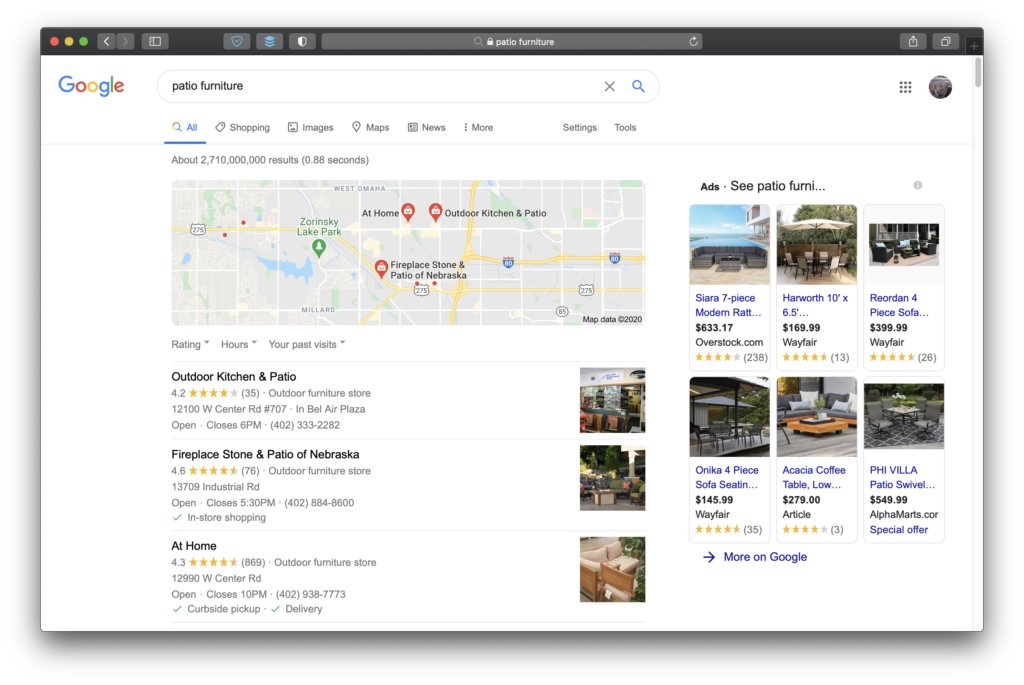Click the More on Google arrow icon
The image size is (1024, 685).
click(x=709, y=557)
